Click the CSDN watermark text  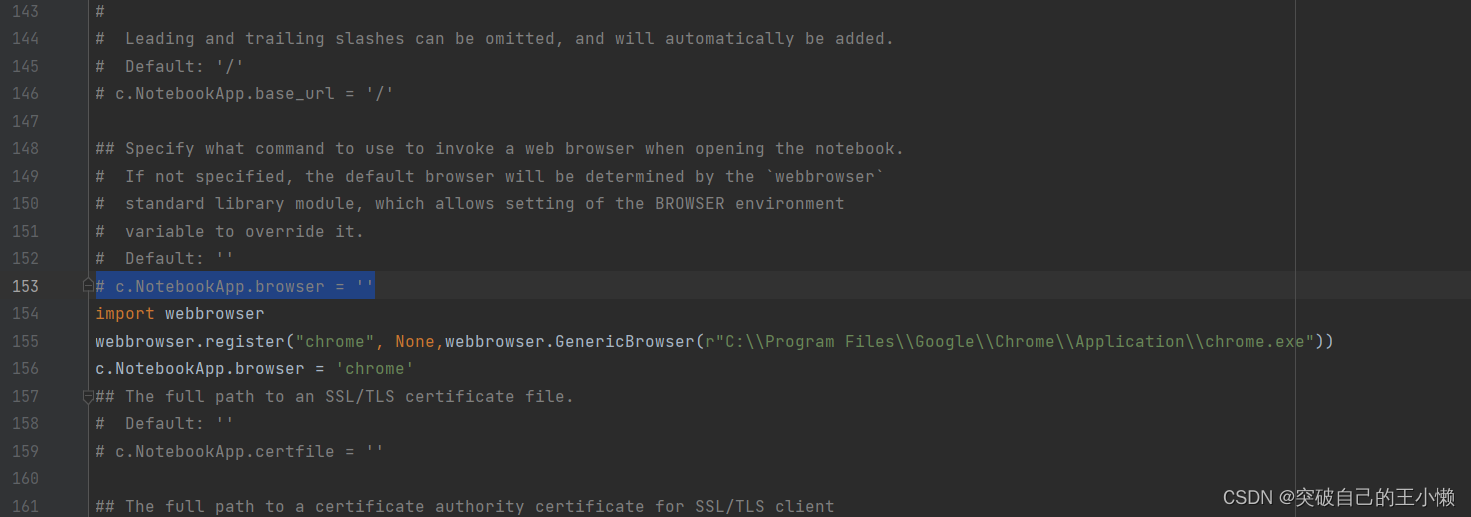[1338, 497]
